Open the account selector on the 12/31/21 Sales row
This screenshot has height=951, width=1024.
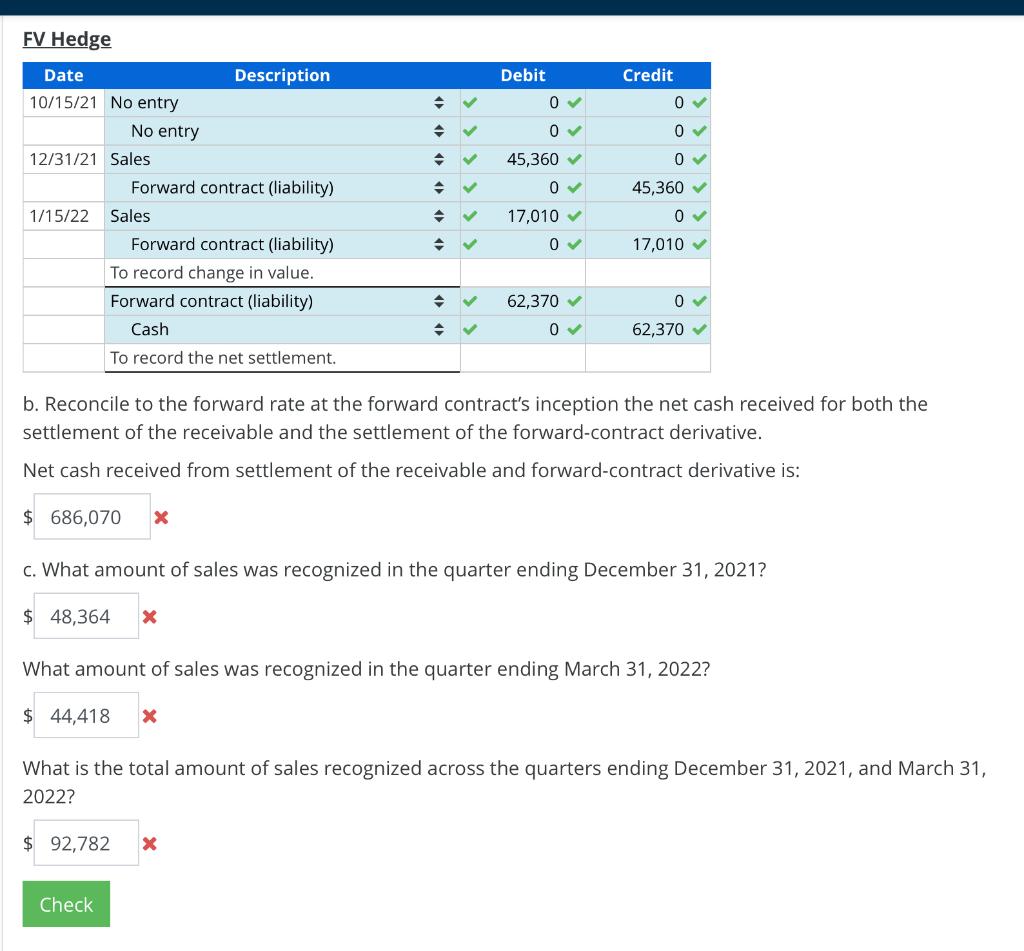point(437,159)
